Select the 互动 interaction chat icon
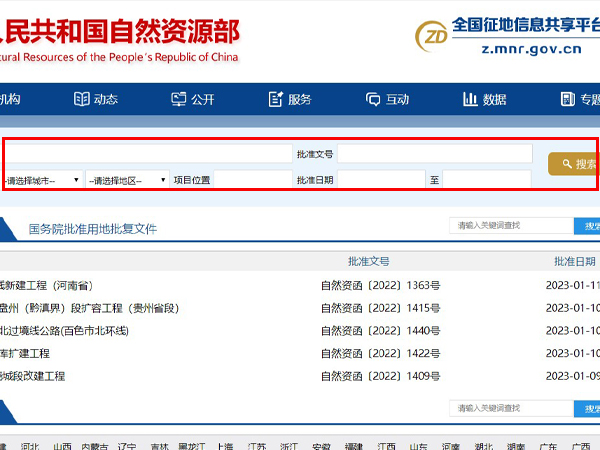Image resolution: width=600 pixels, height=450 pixels. [373, 99]
